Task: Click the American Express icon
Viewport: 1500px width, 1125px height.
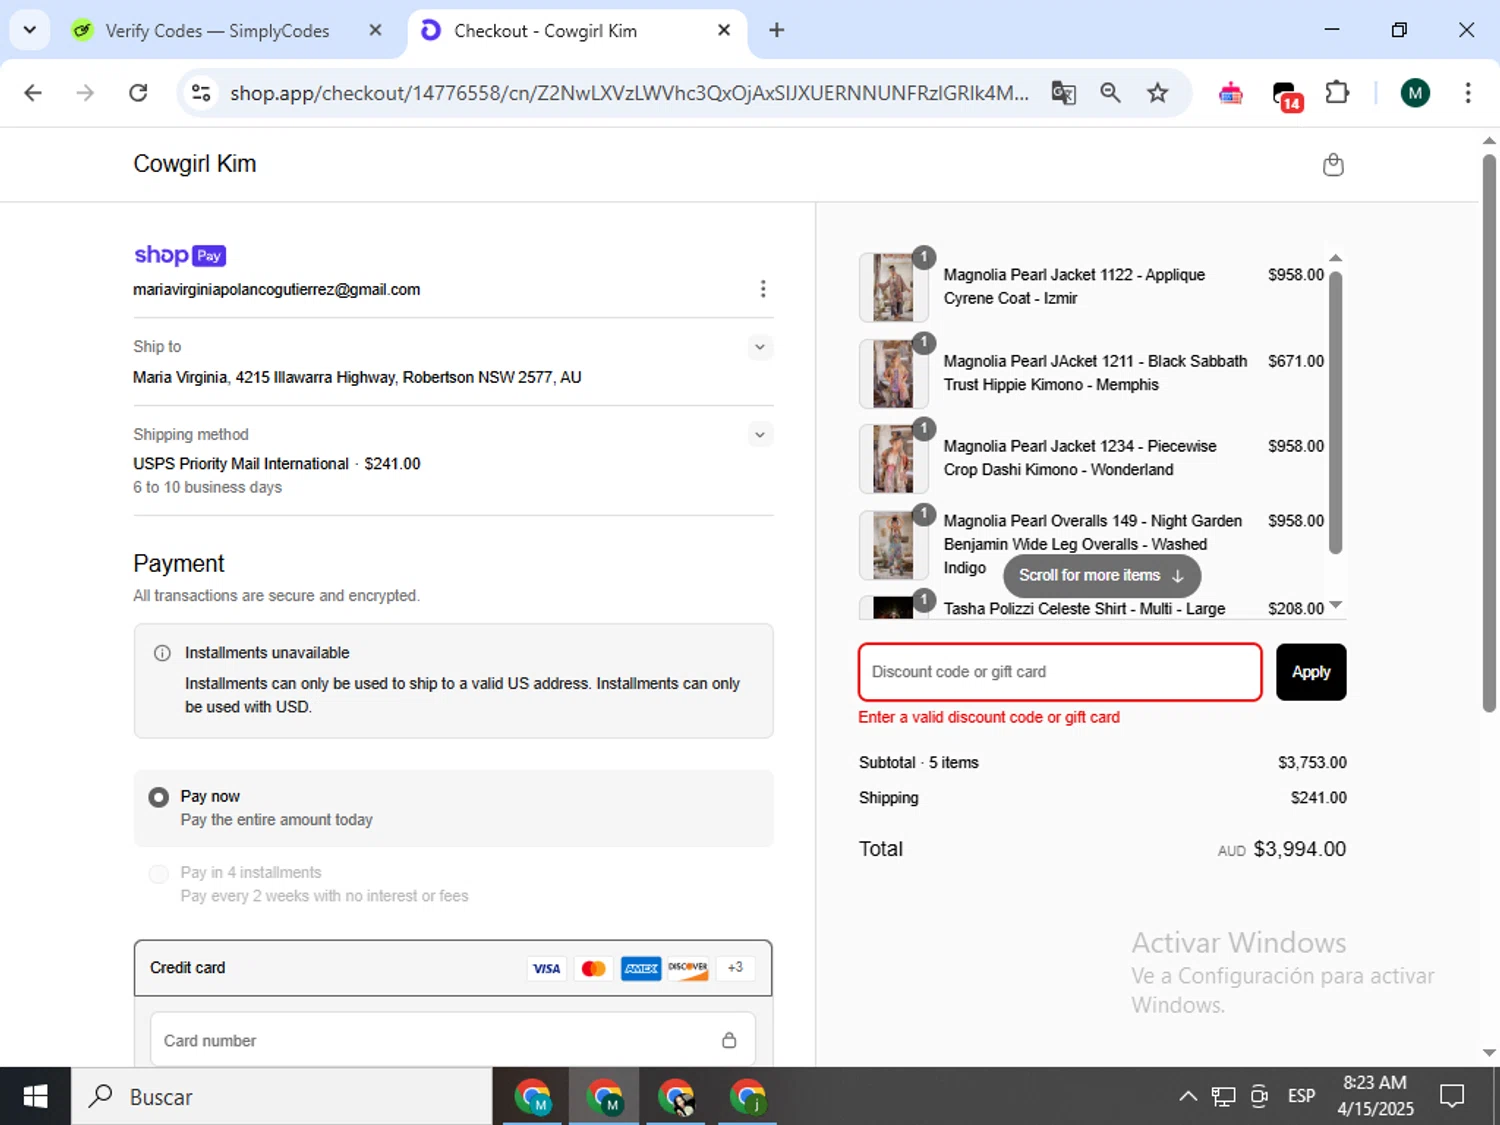Action: (x=641, y=968)
